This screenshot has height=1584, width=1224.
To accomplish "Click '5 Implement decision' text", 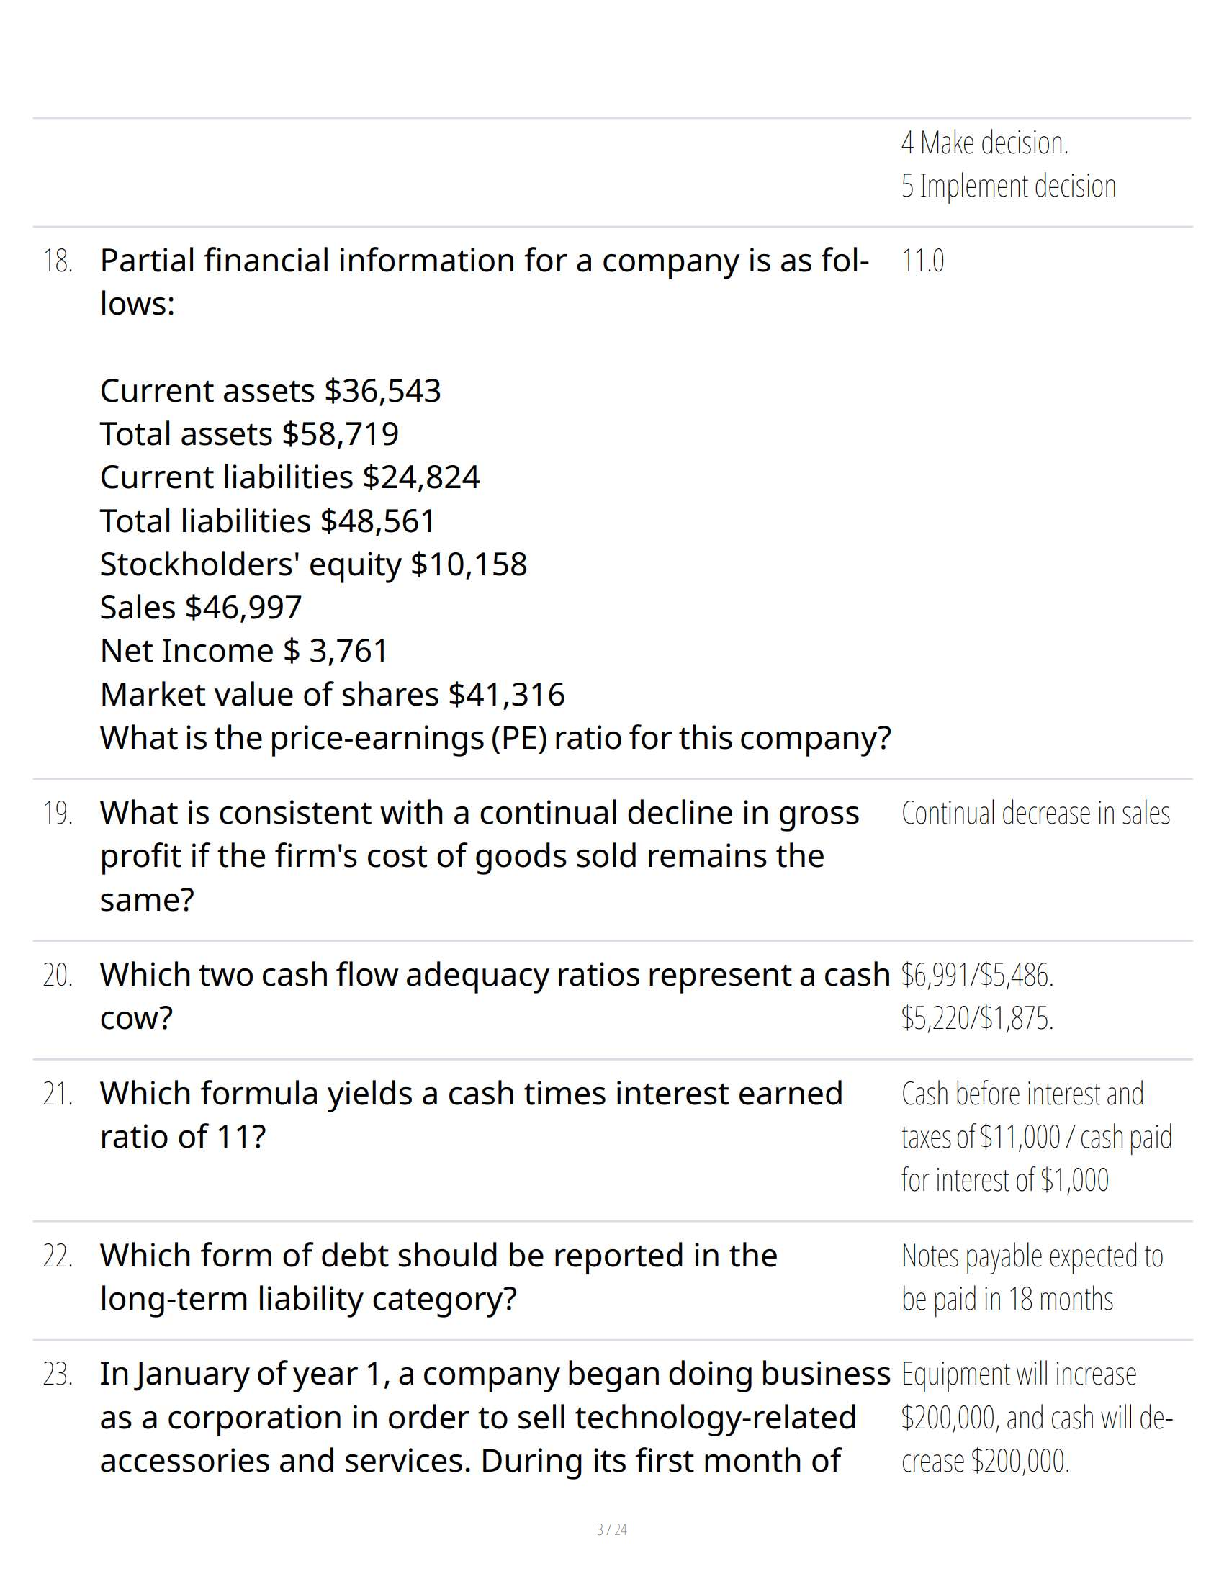I will (x=1008, y=186).
